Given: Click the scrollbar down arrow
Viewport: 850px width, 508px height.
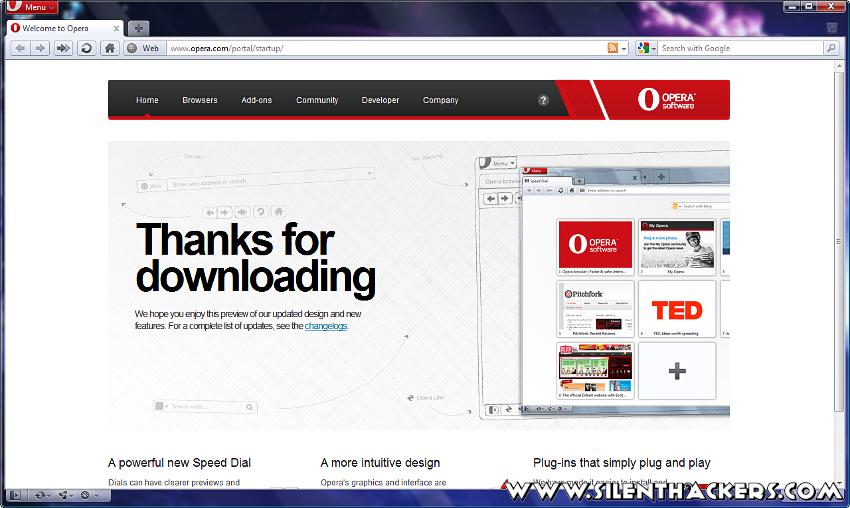Looking at the screenshot, I should [839, 484].
